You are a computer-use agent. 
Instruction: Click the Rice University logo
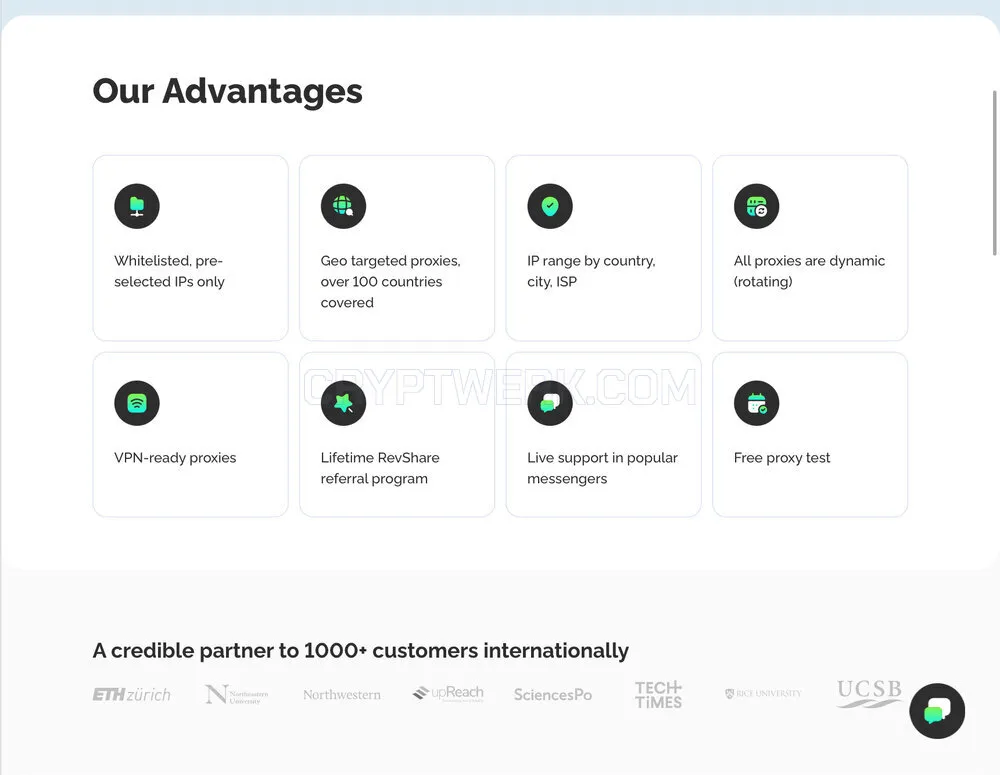pos(763,693)
